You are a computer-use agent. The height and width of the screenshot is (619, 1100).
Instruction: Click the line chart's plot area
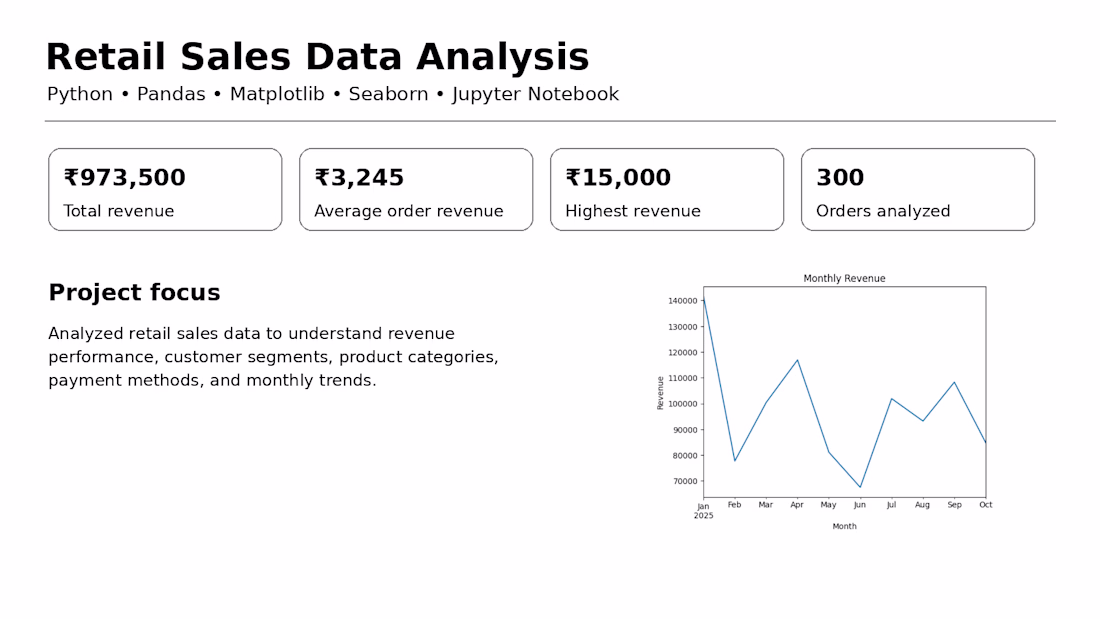tap(845, 392)
